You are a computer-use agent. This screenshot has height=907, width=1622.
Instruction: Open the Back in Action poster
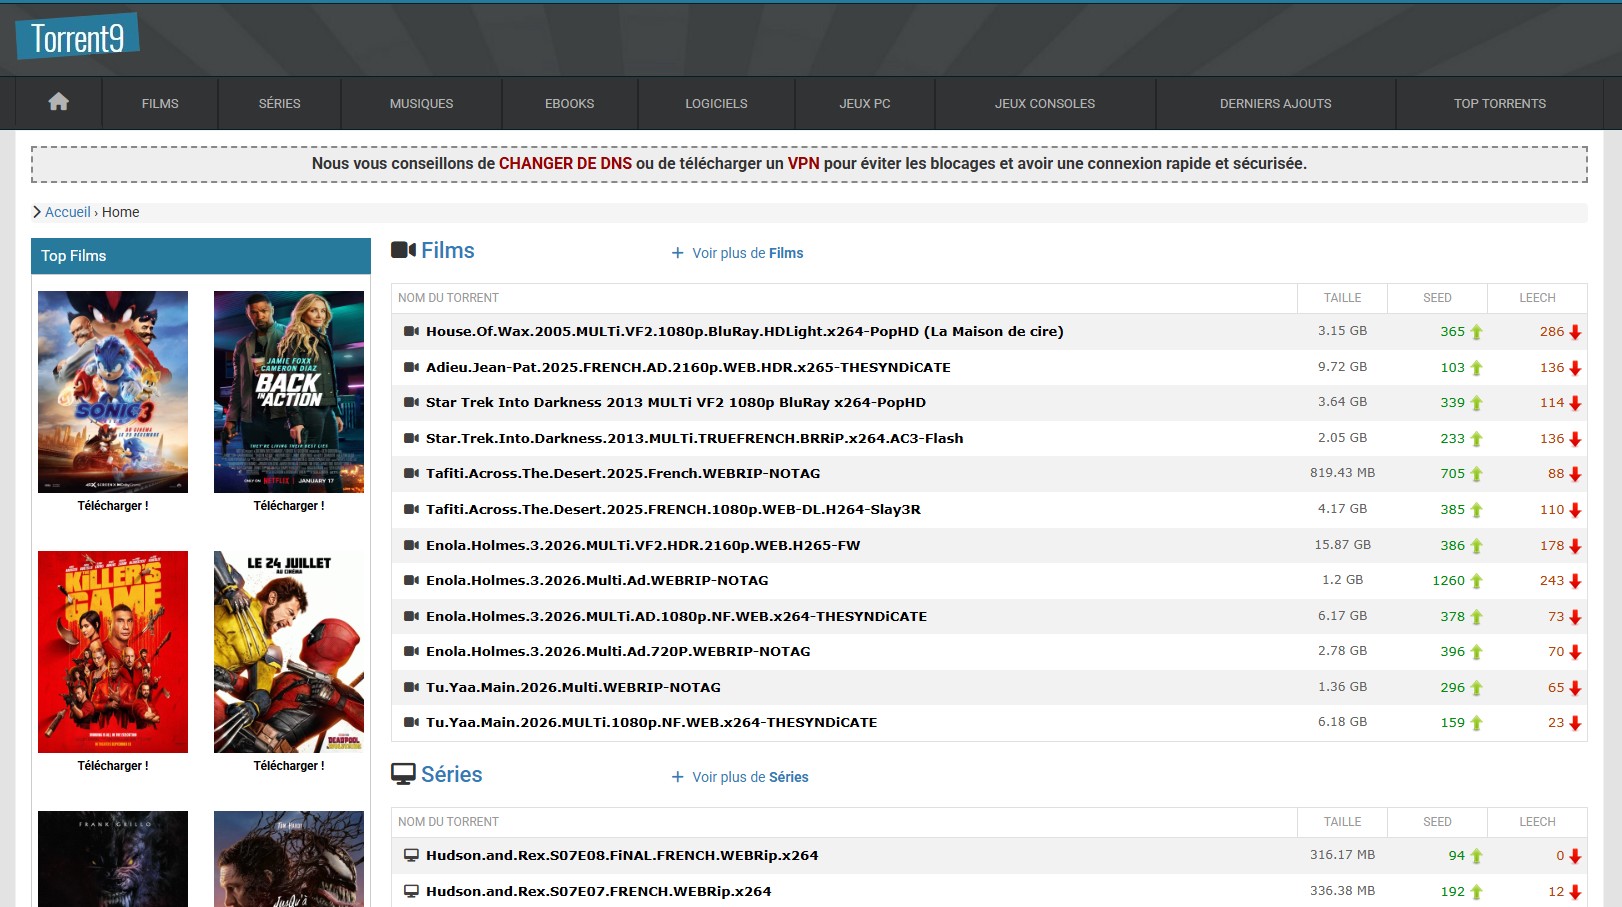pos(289,392)
